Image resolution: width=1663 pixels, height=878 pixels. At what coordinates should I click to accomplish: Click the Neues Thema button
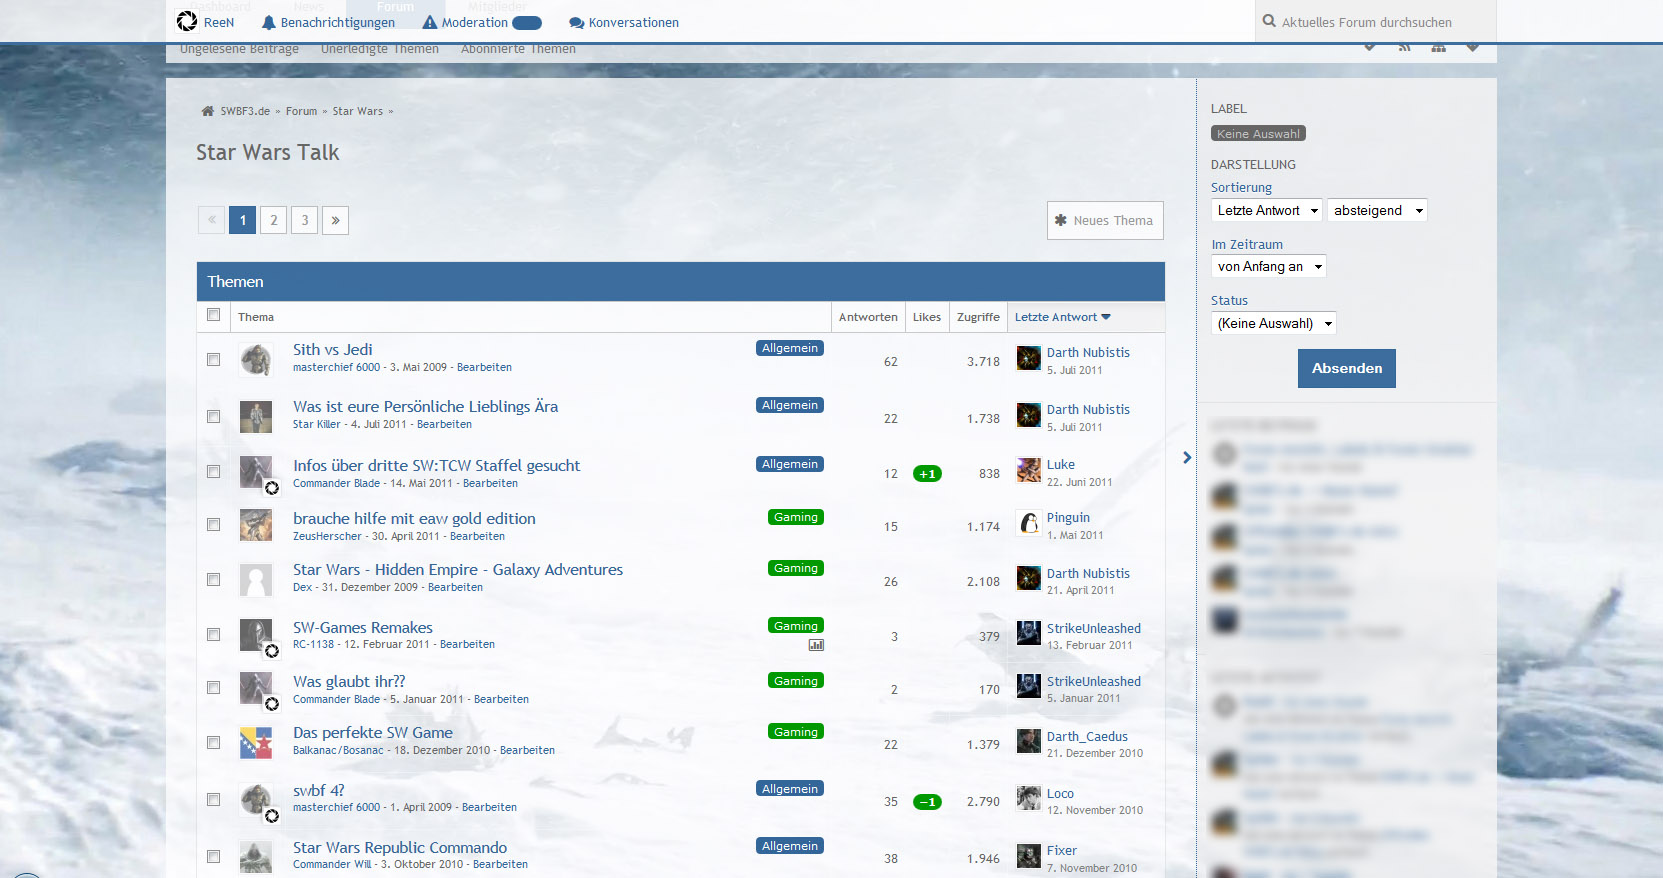[x=1105, y=220]
